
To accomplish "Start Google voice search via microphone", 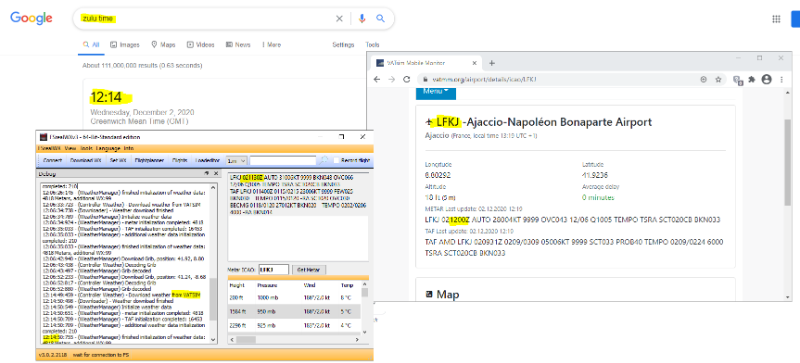I will [x=362, y=19].
